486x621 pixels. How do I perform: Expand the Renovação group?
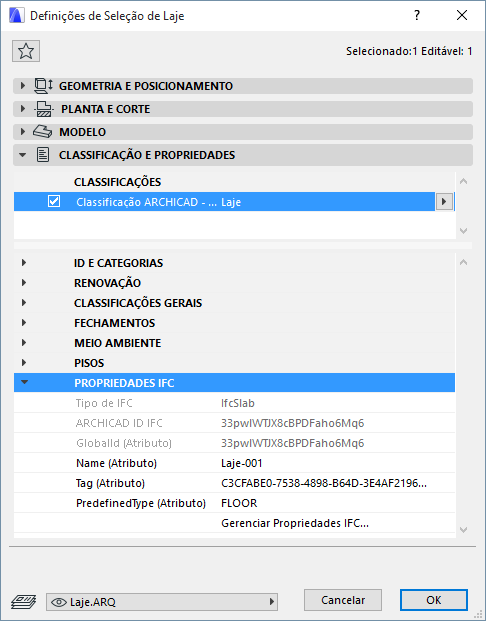(24, 282)
